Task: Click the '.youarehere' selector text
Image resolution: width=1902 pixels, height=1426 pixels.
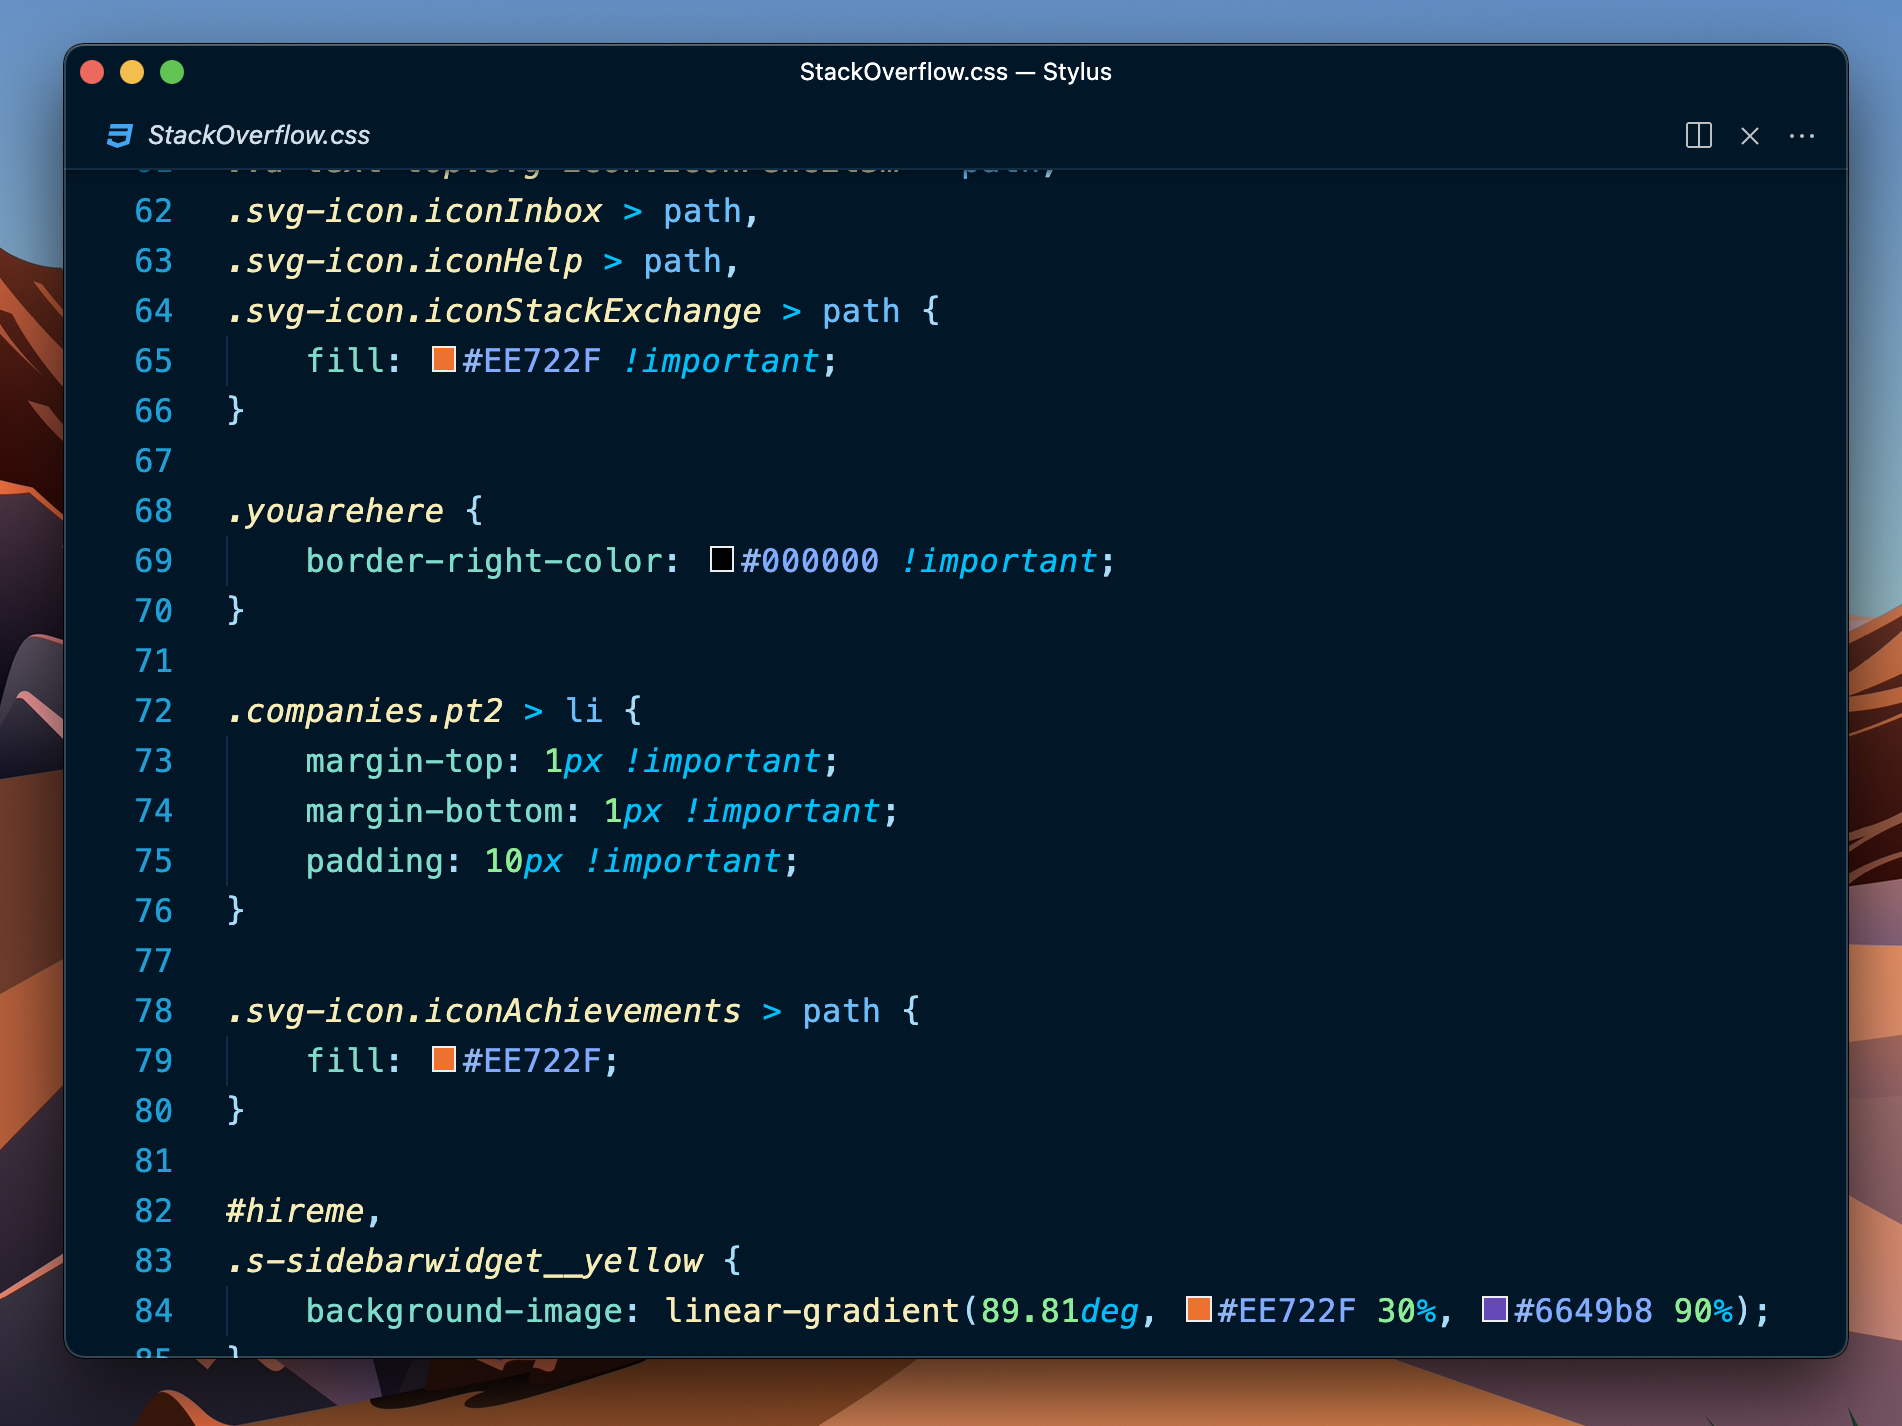Action: pos(335,511)
